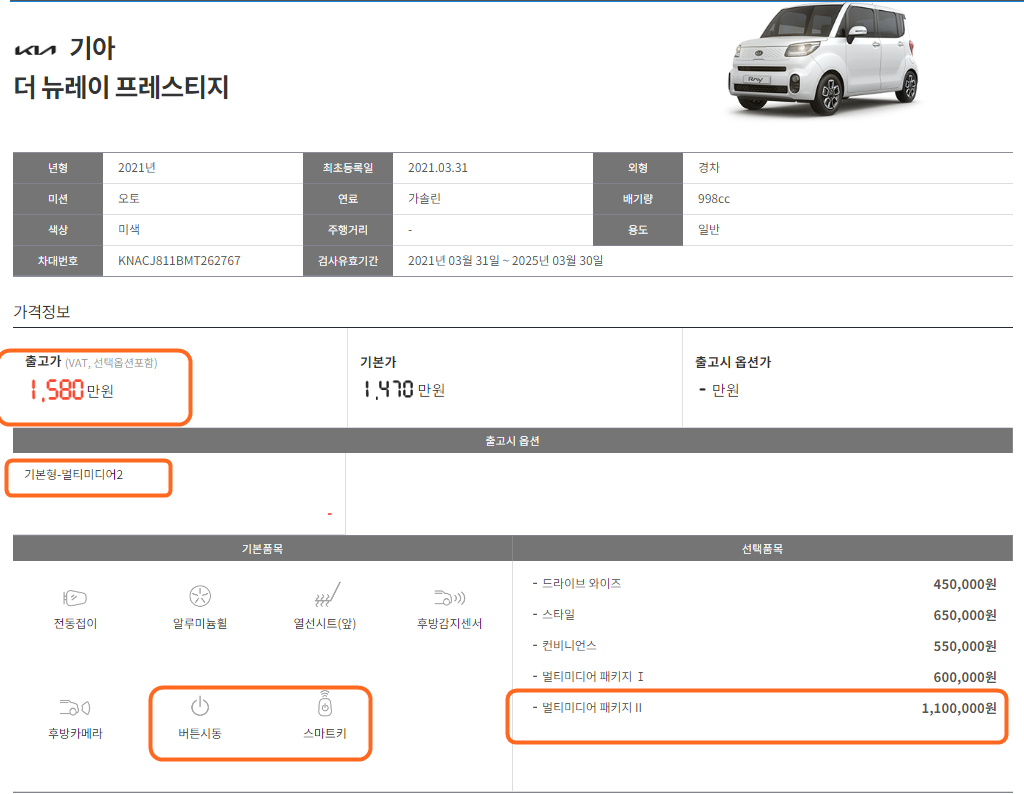Click the 기본가 label
Viewport: 1024px width, 794px height.
378,362
